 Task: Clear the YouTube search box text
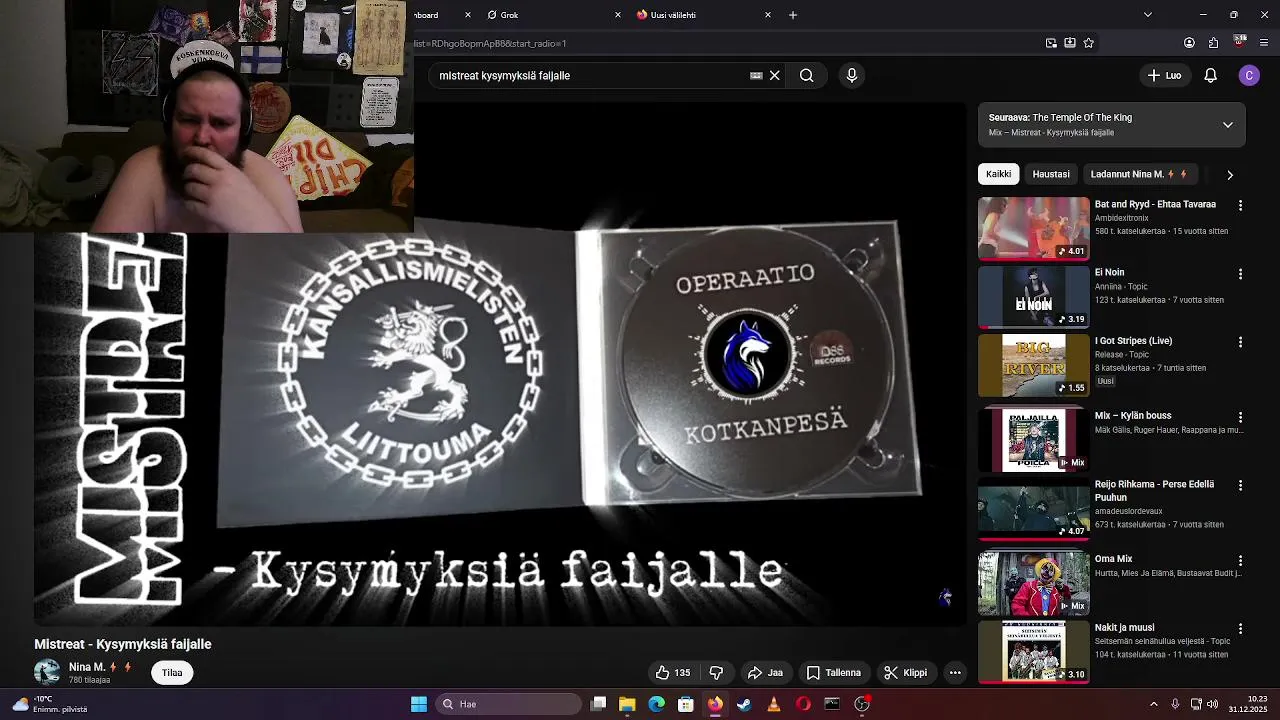pos(774,75)
